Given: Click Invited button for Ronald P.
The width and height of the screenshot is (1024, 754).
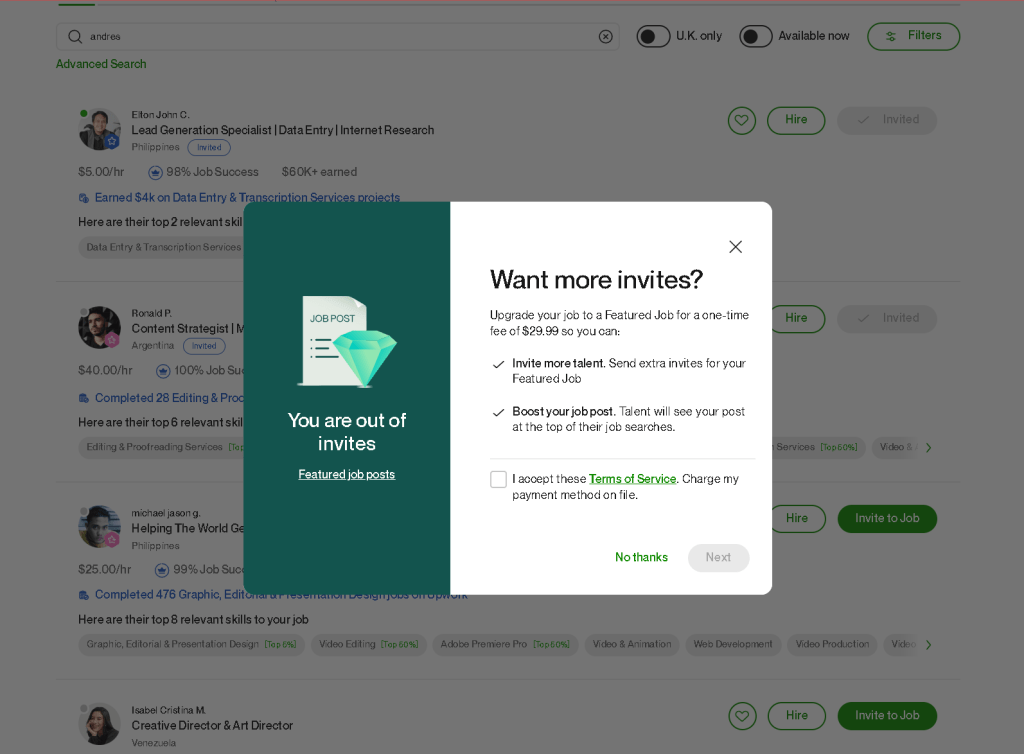Looking at the screenshot, I should click(x=887, y=319).
